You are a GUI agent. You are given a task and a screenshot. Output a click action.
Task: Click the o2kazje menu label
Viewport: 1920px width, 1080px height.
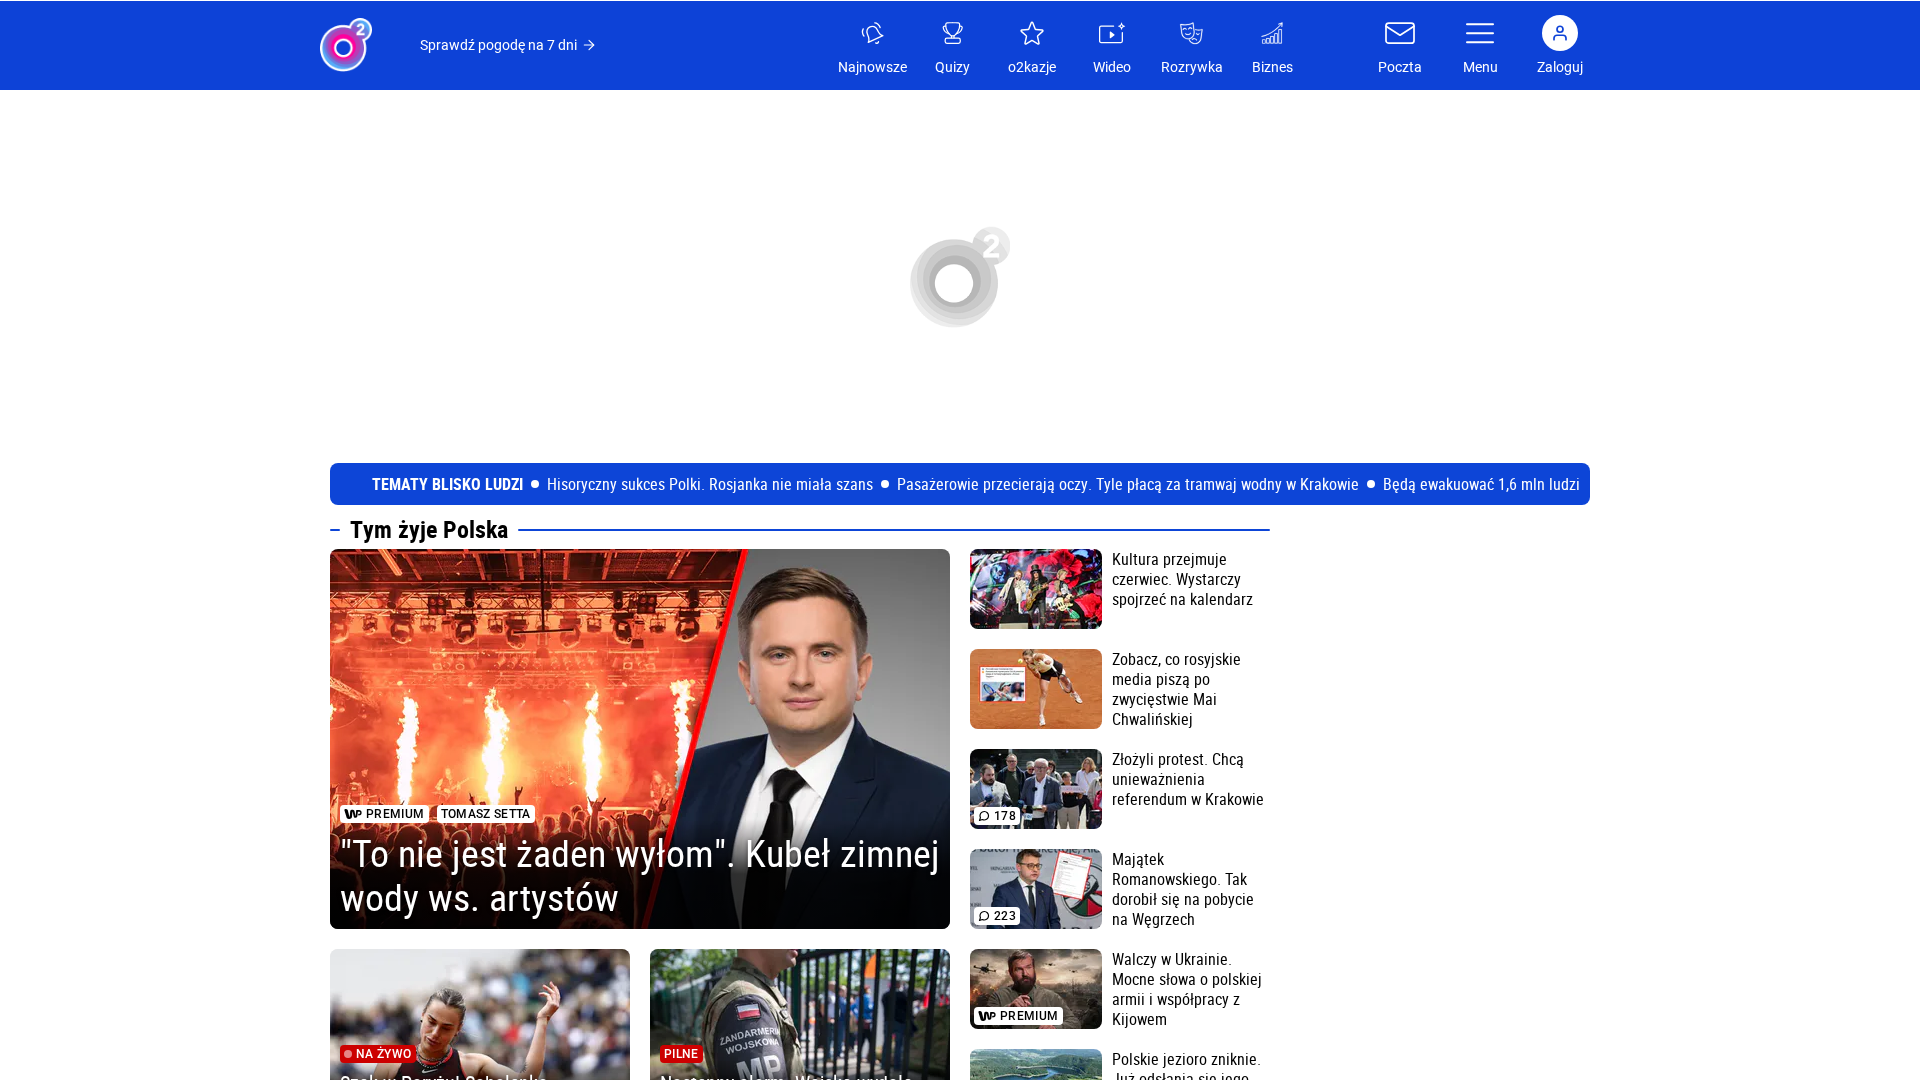(x=1032, y=67)
